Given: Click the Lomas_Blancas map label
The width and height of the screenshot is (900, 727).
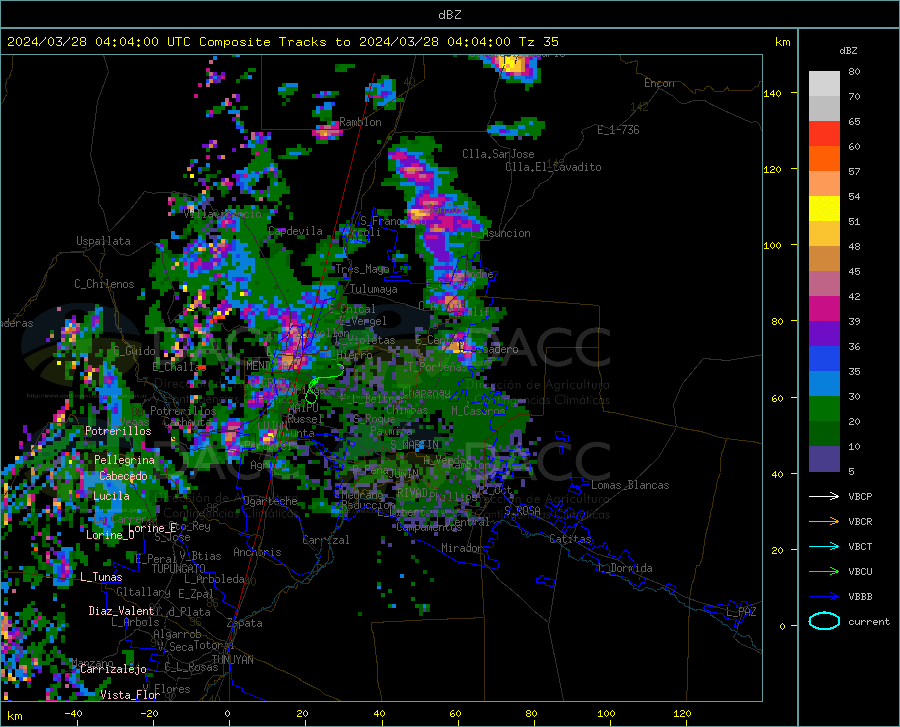Looking at the screenshot, I should (630, 485).
